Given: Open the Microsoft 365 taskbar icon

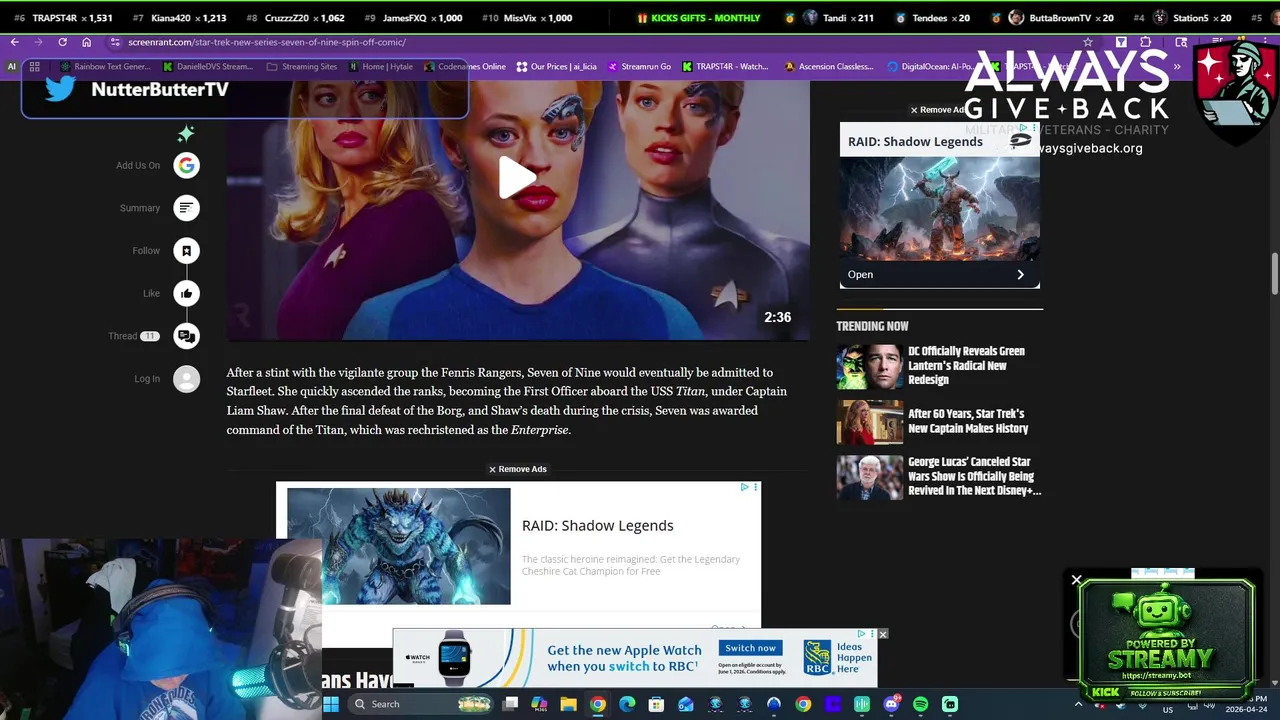Looking at the screenshot, I should pyautogui.click(x=539, y=704).
